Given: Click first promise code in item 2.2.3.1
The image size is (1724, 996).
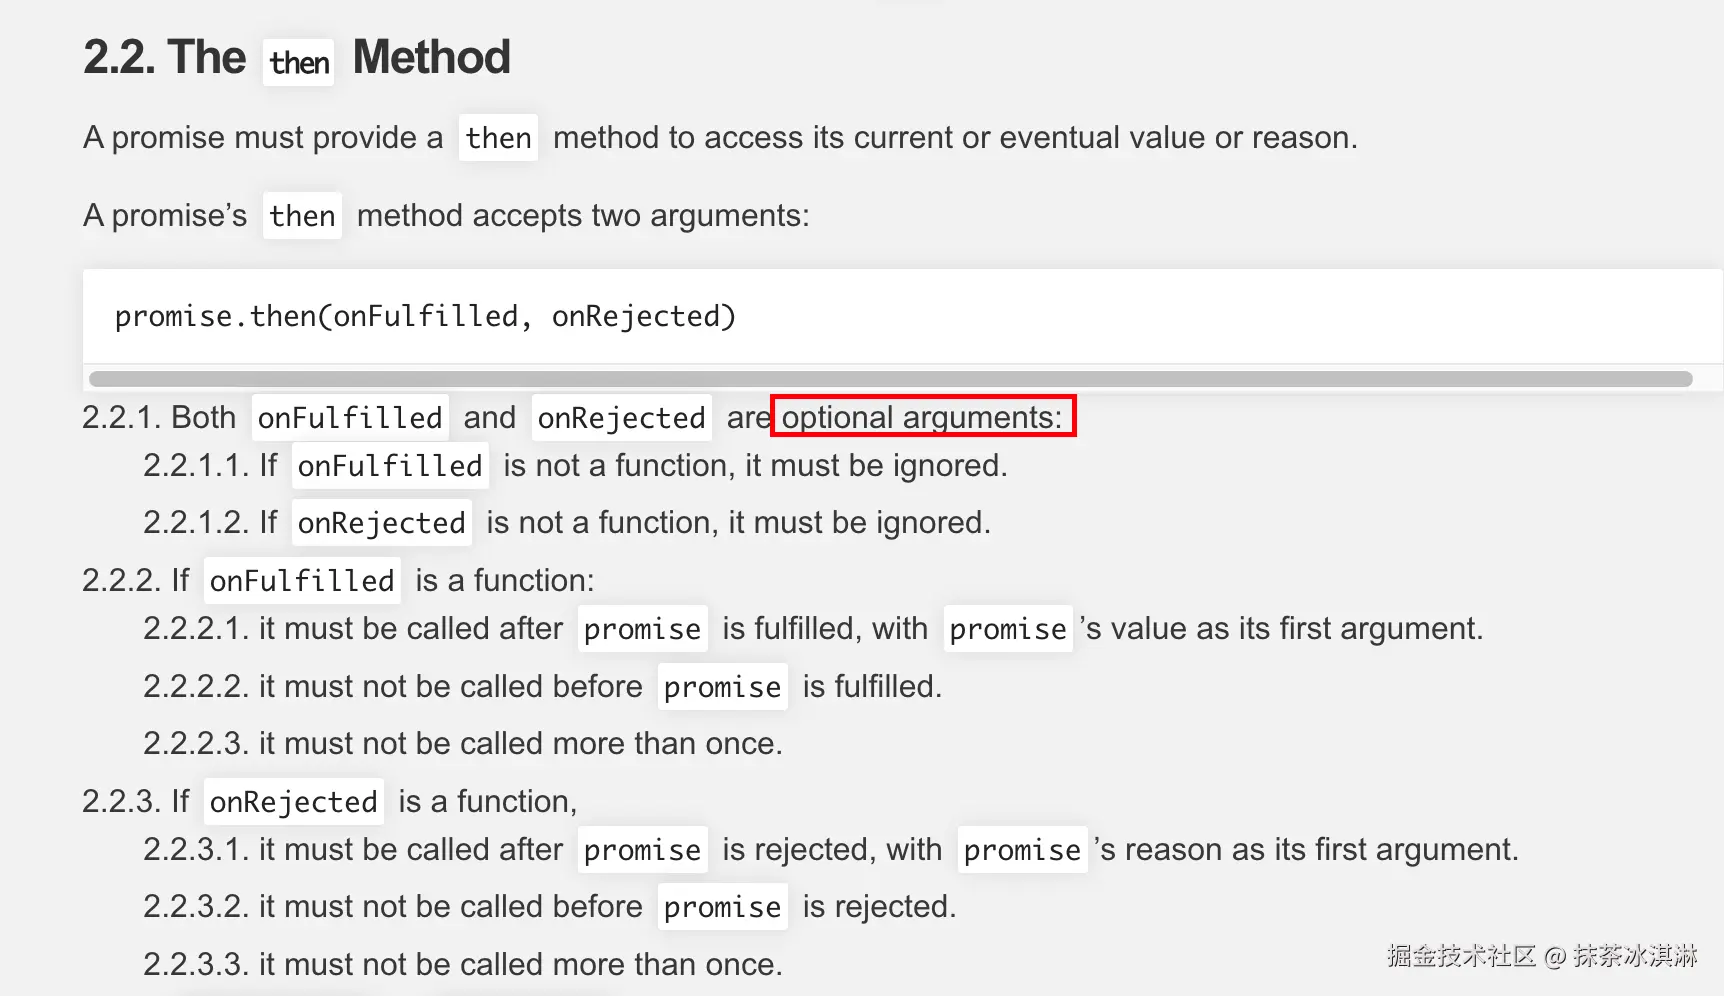Looking at the screenshot, I should click(x=642, y=850).
